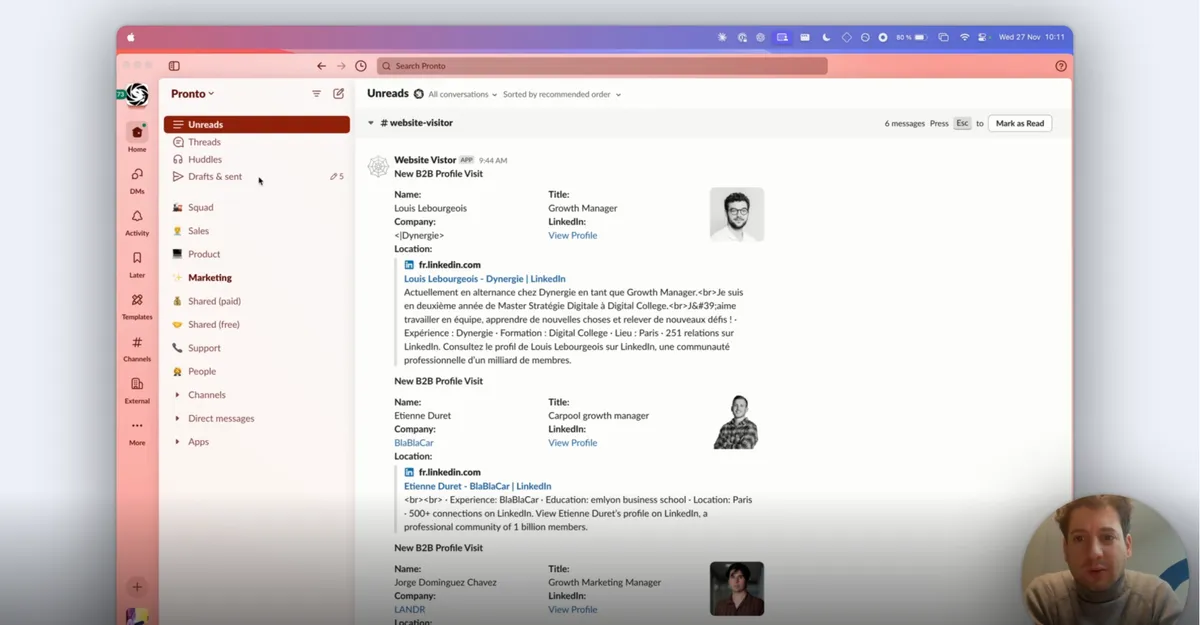This screenshot has width=1200, height=625.
Task: Open help question mark icon
Action: click(x=1061, y=66)
